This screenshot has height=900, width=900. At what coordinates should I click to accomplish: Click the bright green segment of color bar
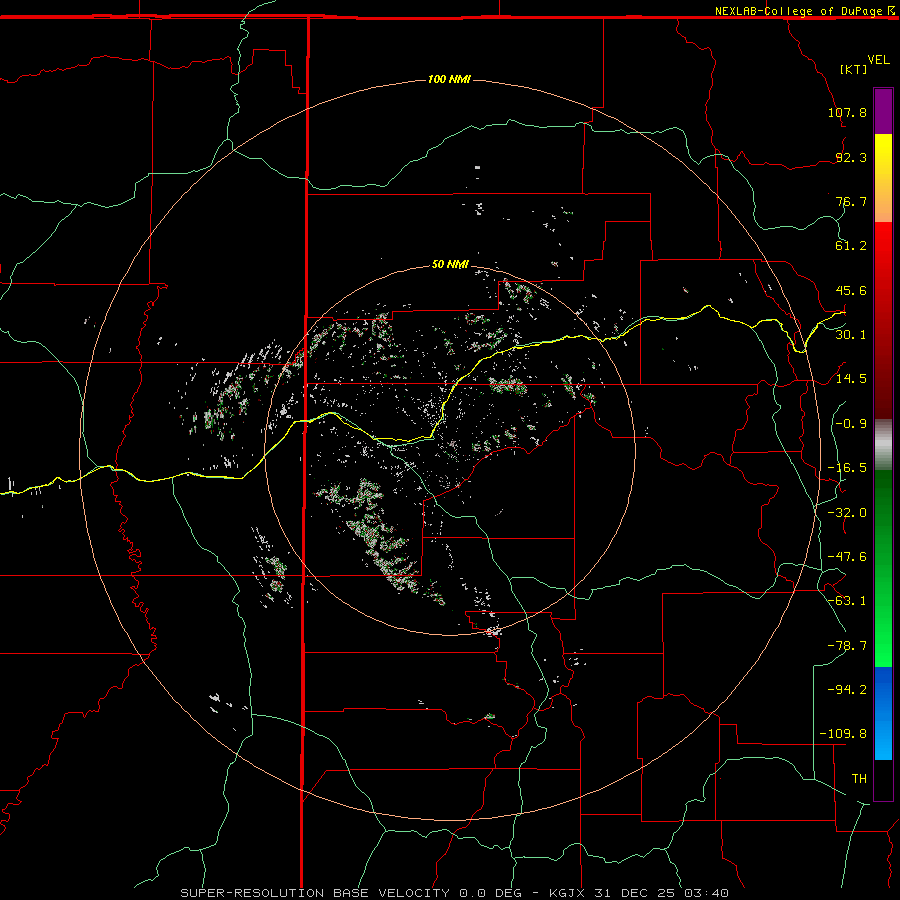pyautogui.click(x=883, y=568)
